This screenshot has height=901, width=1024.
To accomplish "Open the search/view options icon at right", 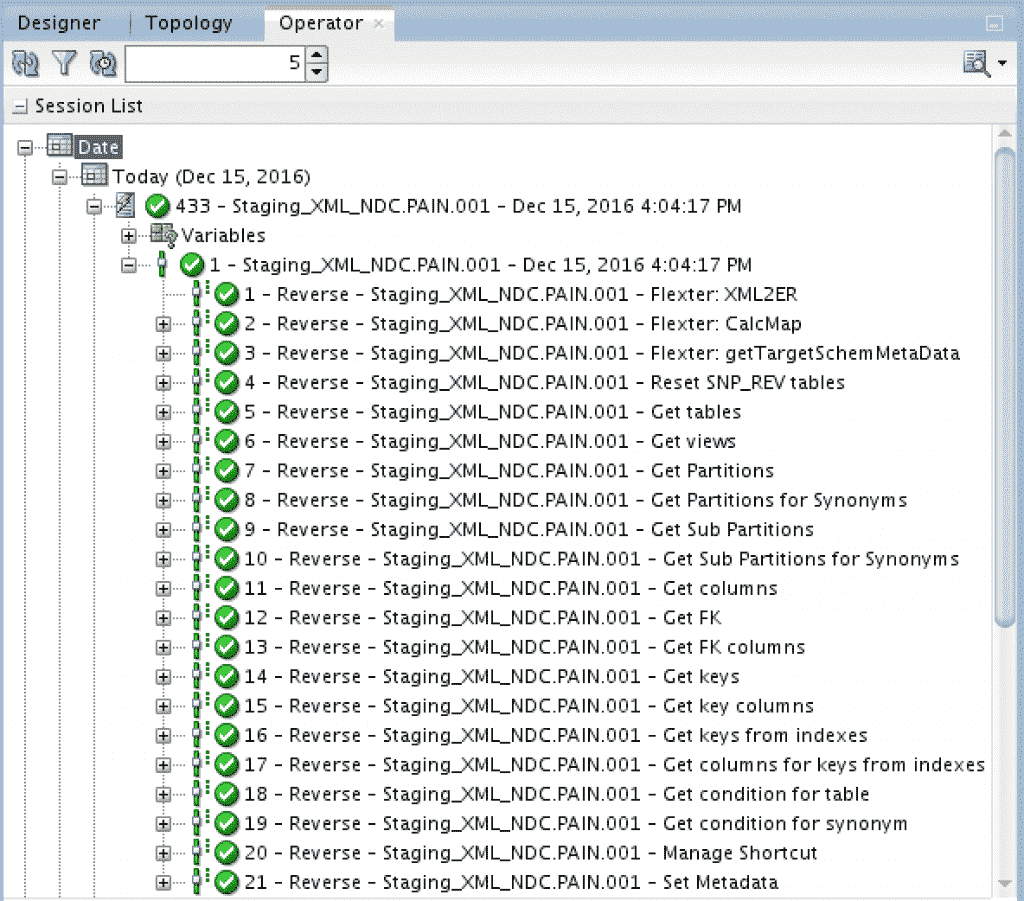I will 976,63.
